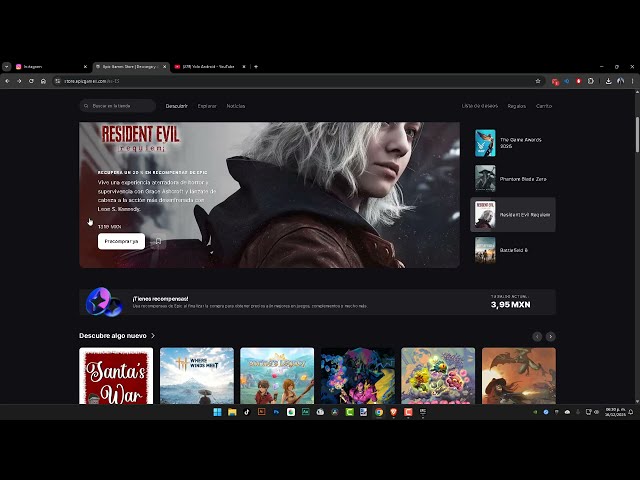This screenshot has height=480, width=640.
Task: Open Google Chrome from the taskbar
Action: pos(379,412)
